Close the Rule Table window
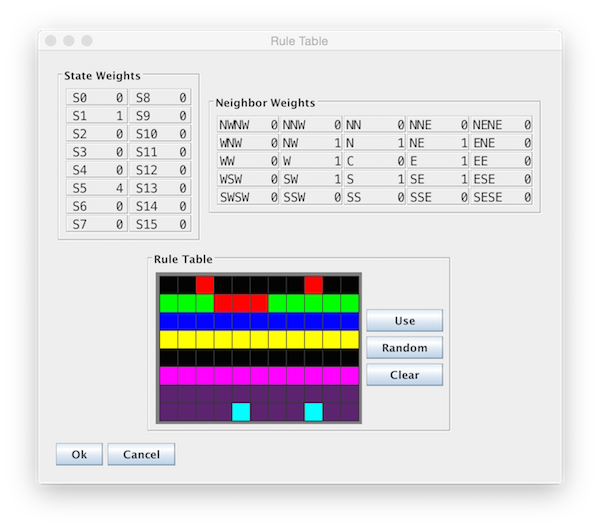The width and height of the screenshot is (600, 529). tap(51, 41)
